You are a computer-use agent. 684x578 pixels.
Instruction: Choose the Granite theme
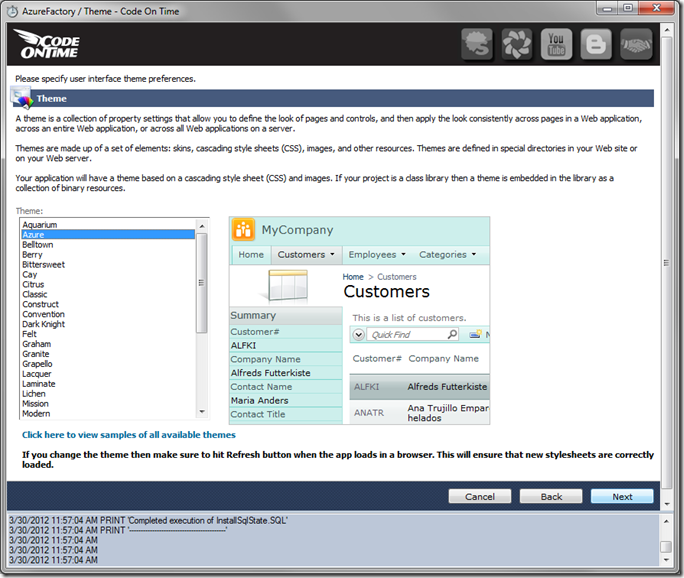click(x=108, y=354)
